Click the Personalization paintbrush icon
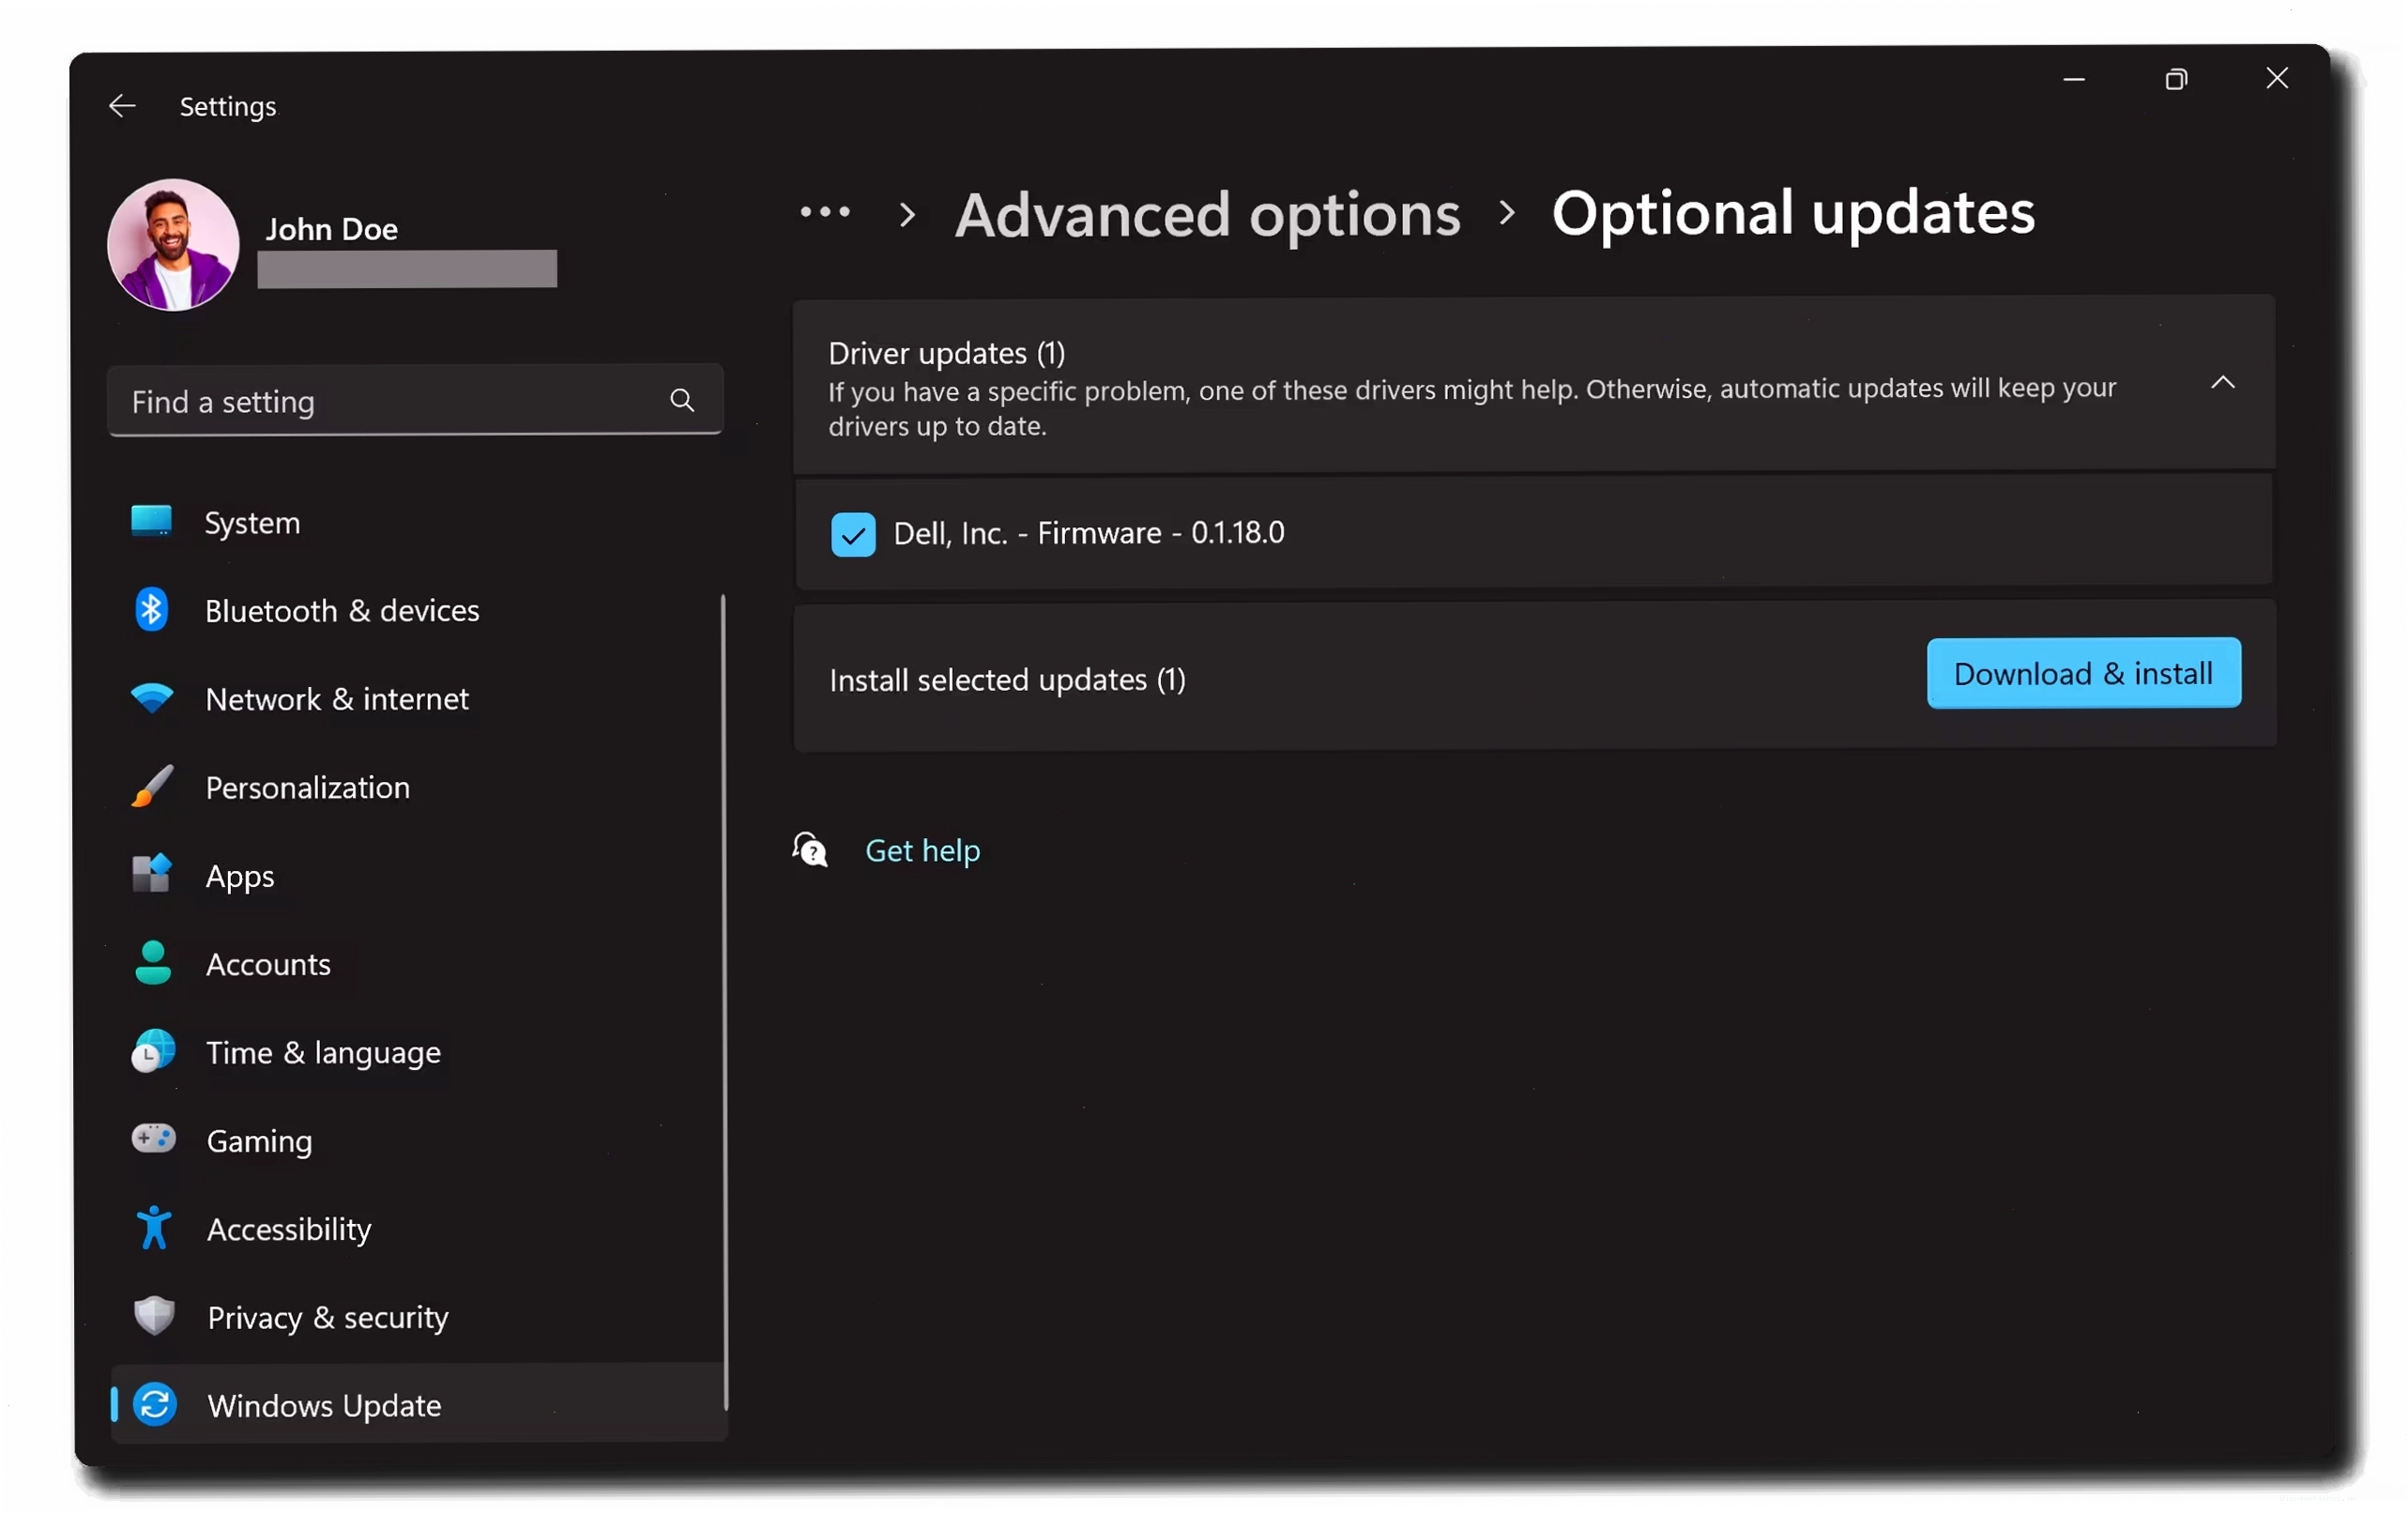The image size is (2408, 1514). 152,786
